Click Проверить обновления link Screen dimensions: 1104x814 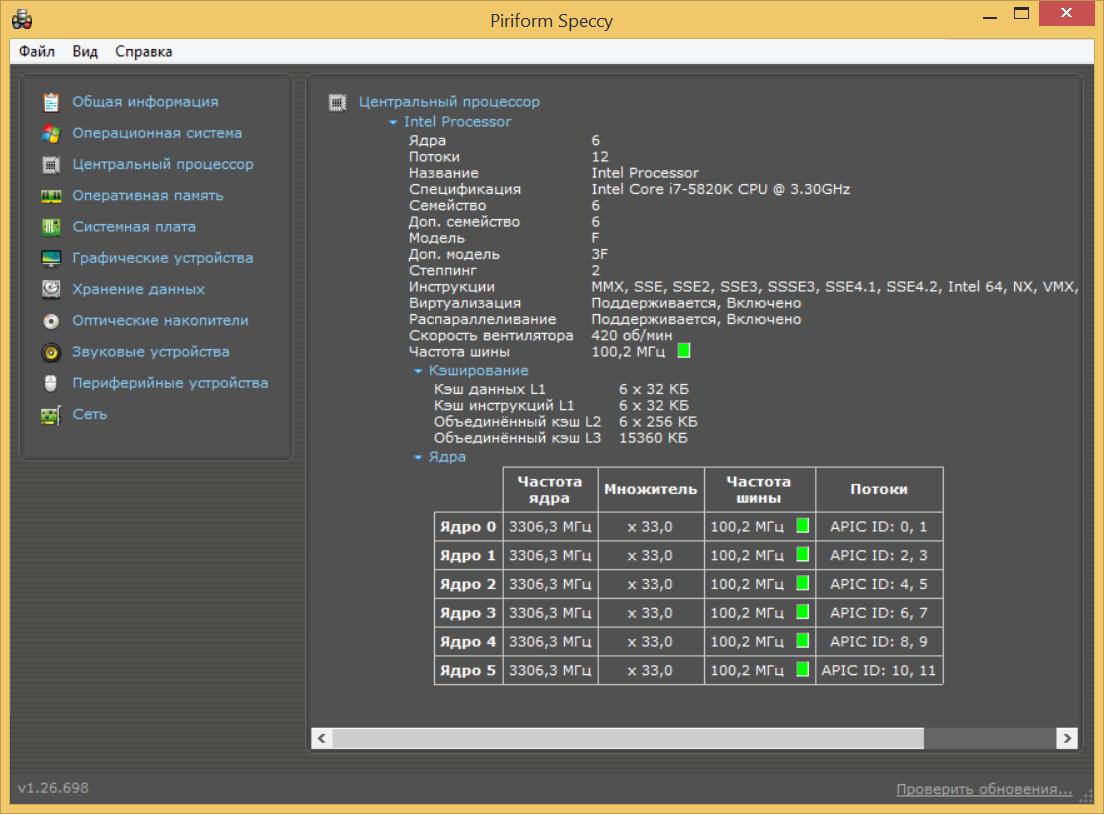(x=984, y=789)
